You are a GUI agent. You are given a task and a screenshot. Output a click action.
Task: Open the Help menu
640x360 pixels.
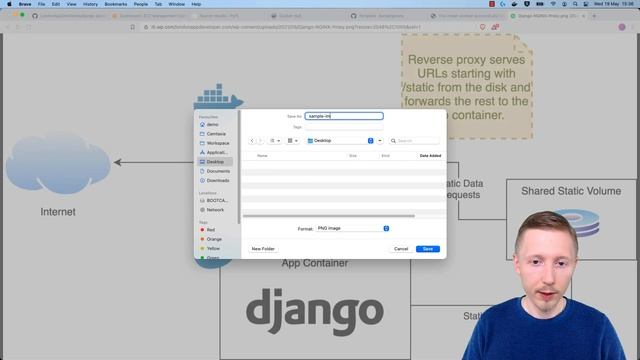coord(196,4)
